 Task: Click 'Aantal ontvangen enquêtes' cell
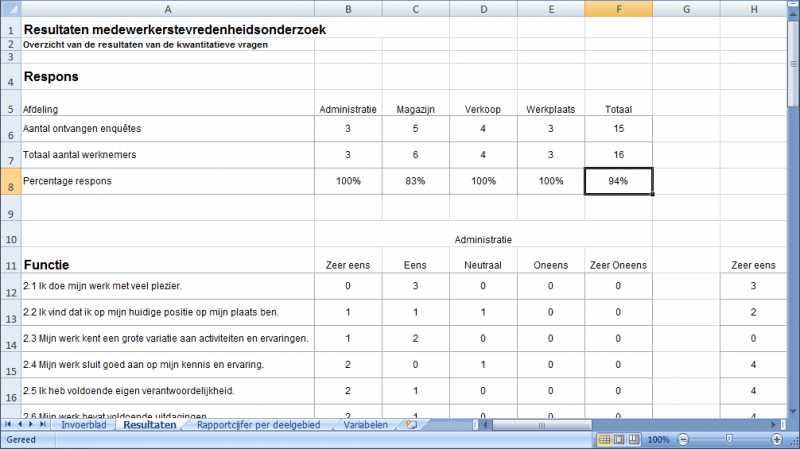click(168, 129)
